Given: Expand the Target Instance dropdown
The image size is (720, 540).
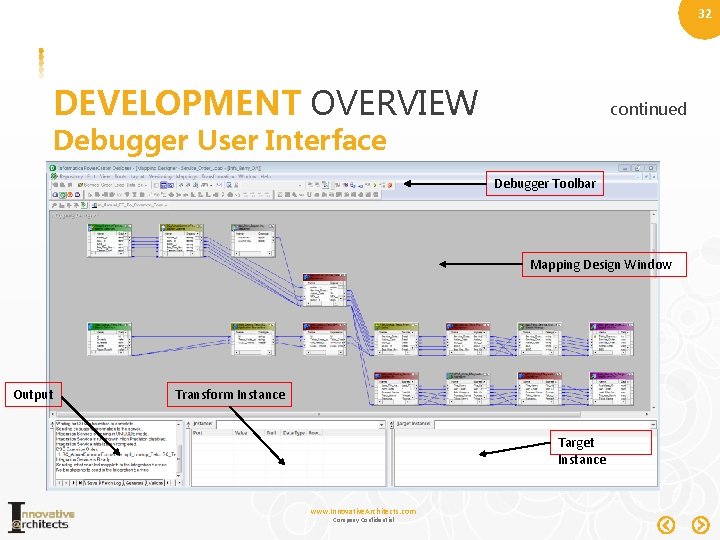Looking at the screenshot, I should pyautogui.click(x=653, y=424).
